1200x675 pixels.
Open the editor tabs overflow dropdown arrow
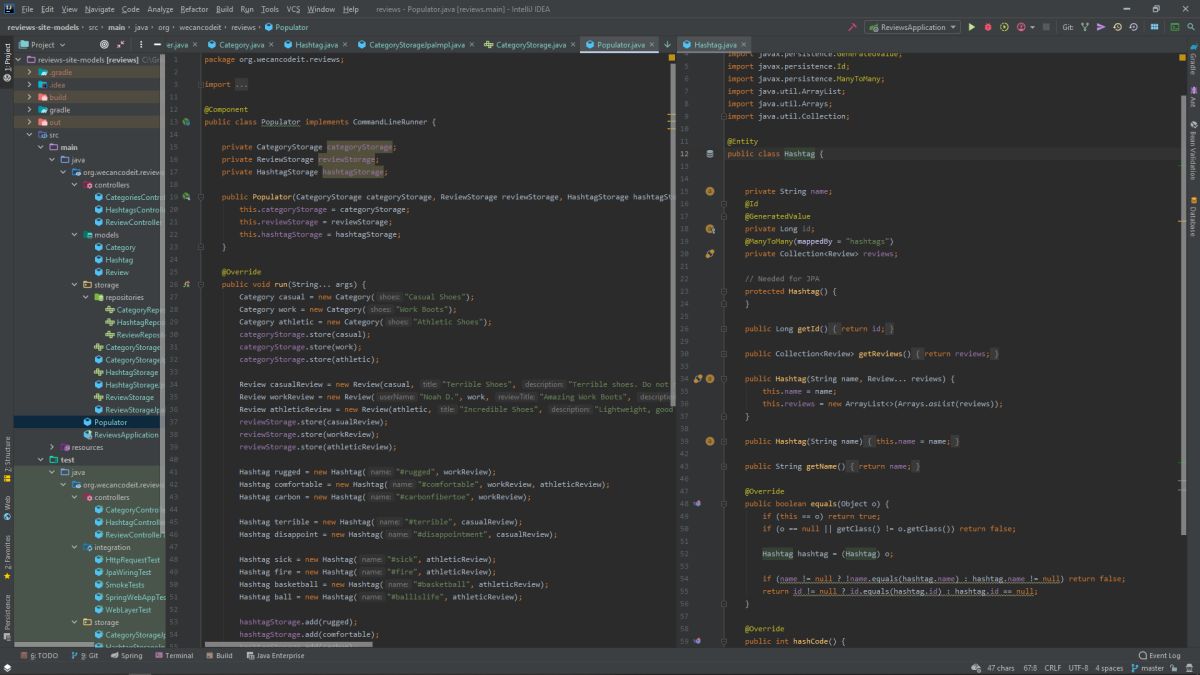[x=667, y=45]
